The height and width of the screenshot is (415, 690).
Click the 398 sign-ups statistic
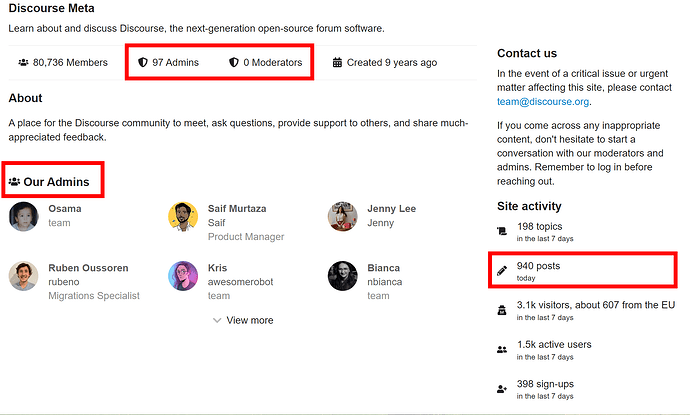click(545, 384)
